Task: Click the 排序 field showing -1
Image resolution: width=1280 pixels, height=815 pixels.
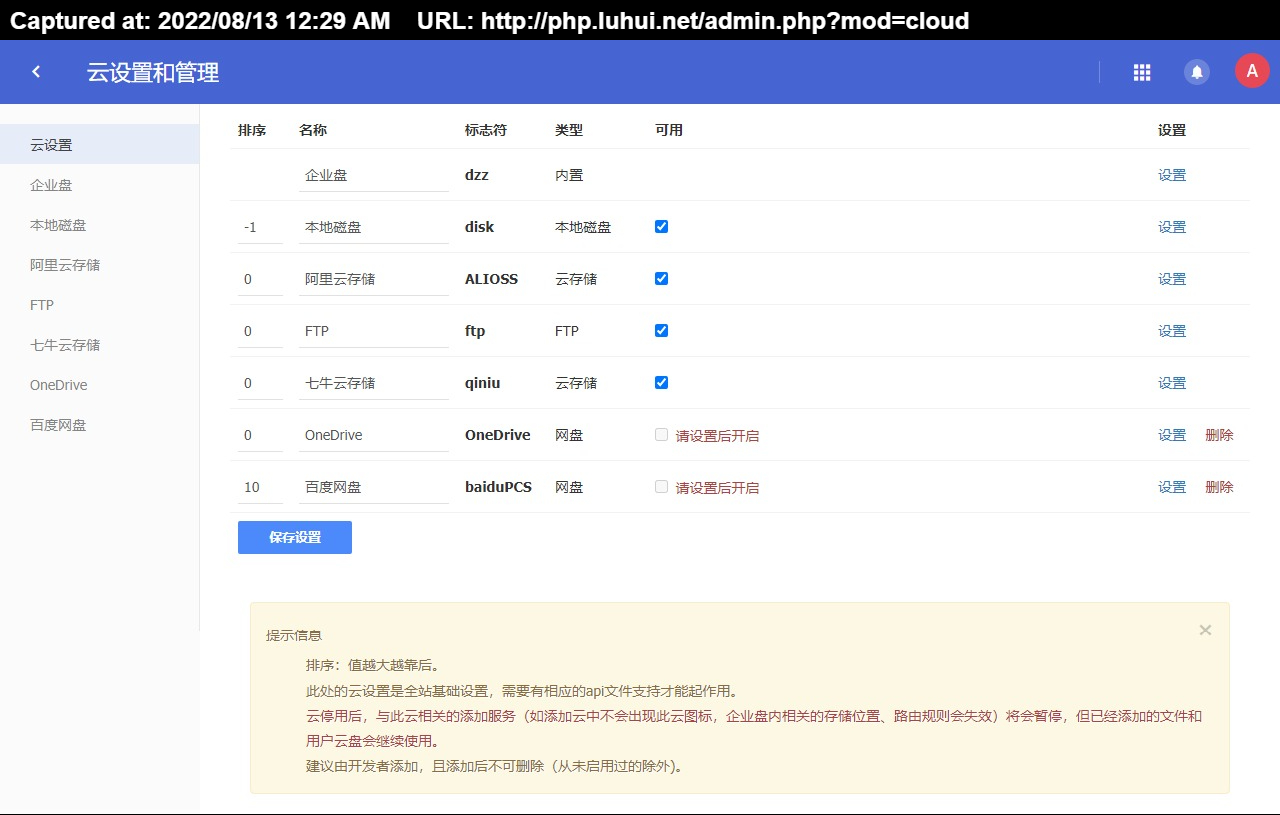Action: click(260, 227)
